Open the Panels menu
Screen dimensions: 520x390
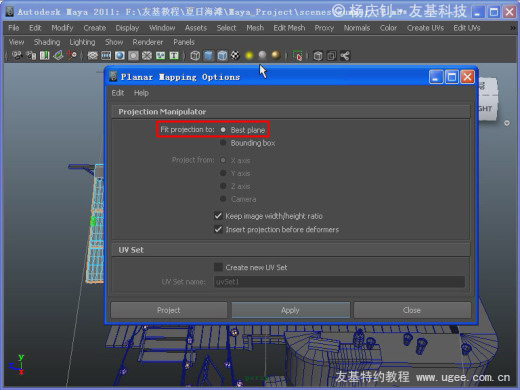pyautogui.click(x=184, y=42)
